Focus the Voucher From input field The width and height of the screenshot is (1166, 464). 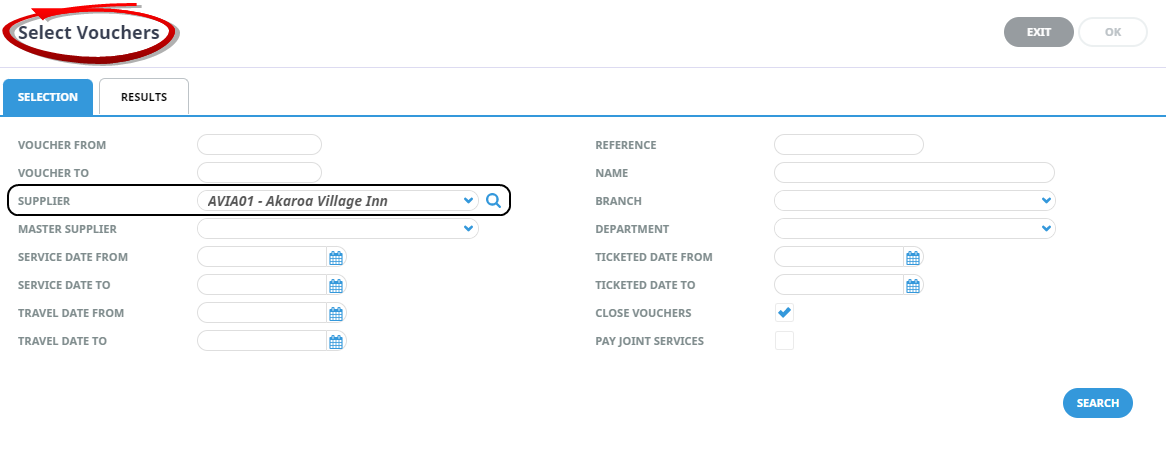[x=259, y=145]
